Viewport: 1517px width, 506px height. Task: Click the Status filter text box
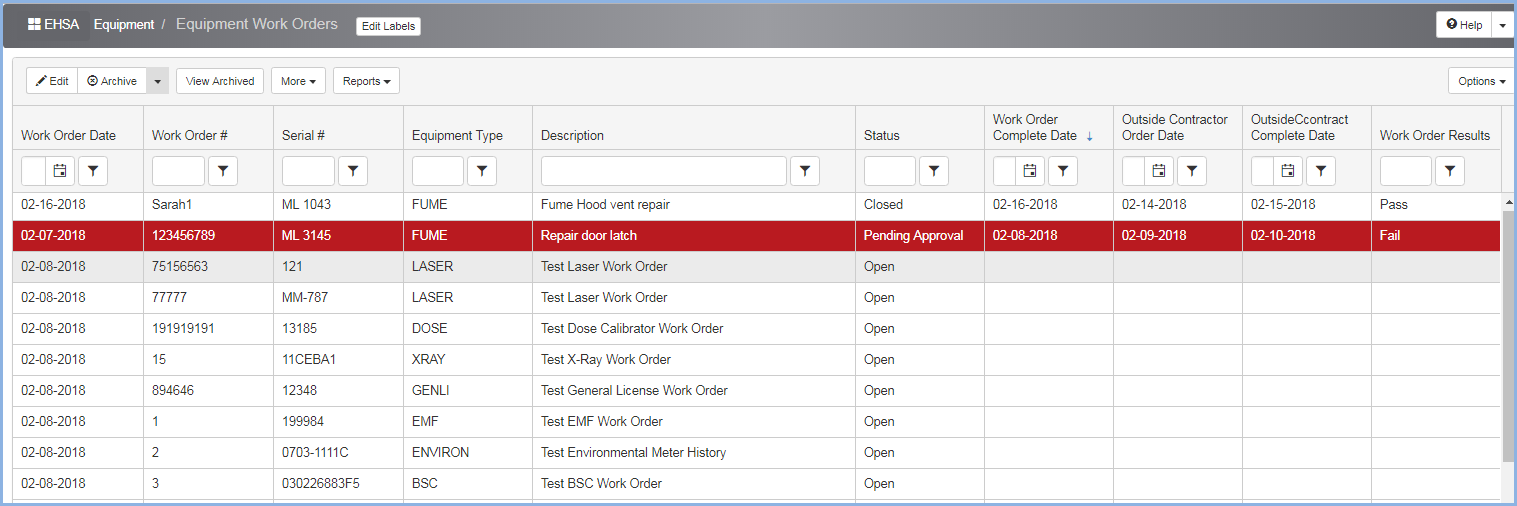point(890,171)
